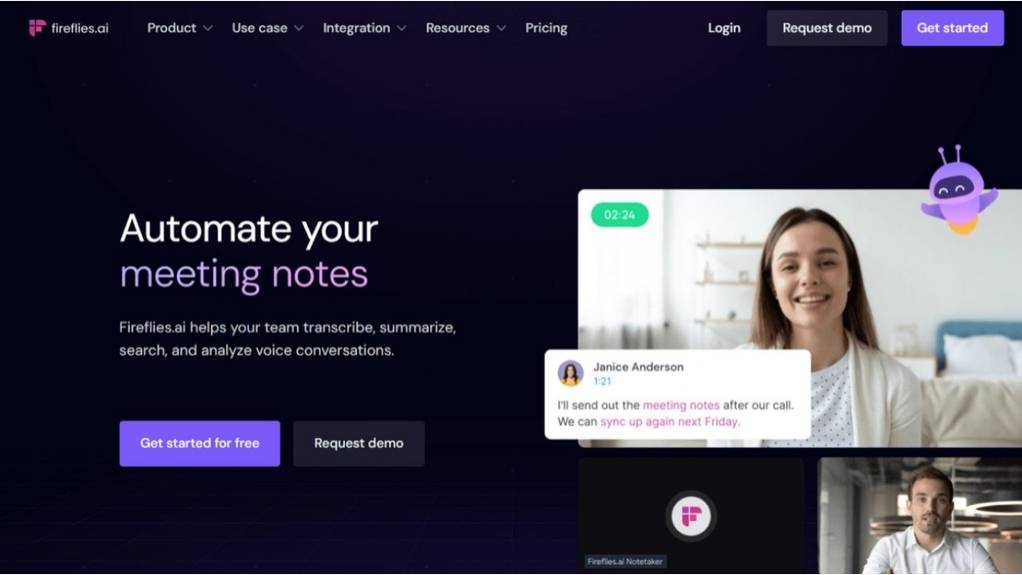The width and height of the screenshot is (1022, 575).
Task: Click the 1:21 timestamp in transcript
Action: pyautogui.click(x=602, y=381)
